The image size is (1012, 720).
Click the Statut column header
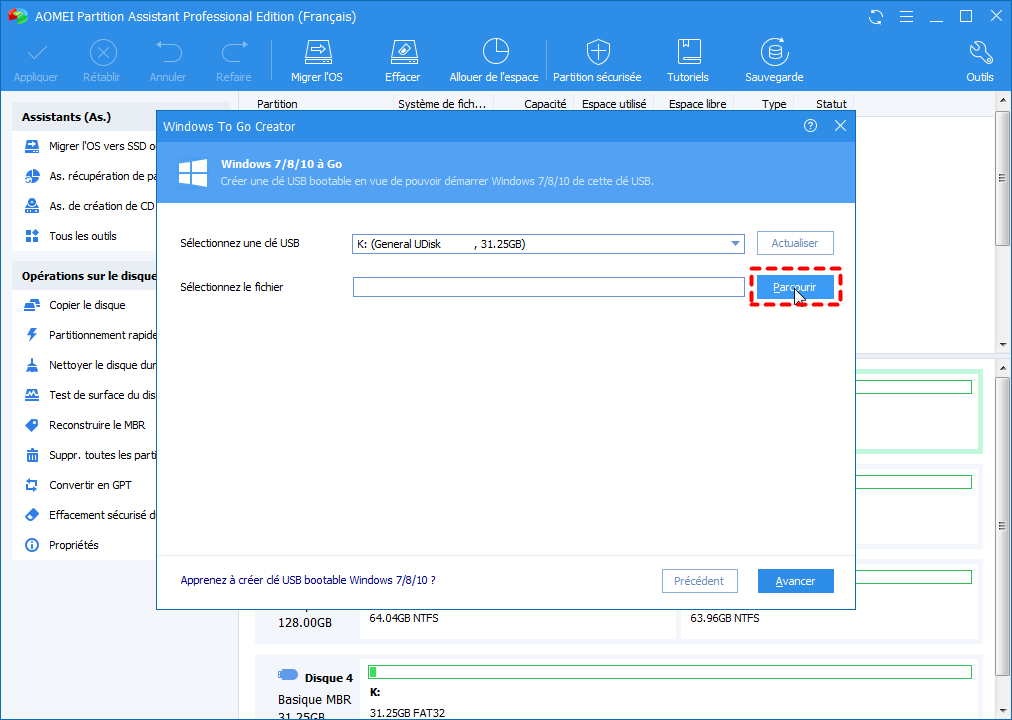831,104
